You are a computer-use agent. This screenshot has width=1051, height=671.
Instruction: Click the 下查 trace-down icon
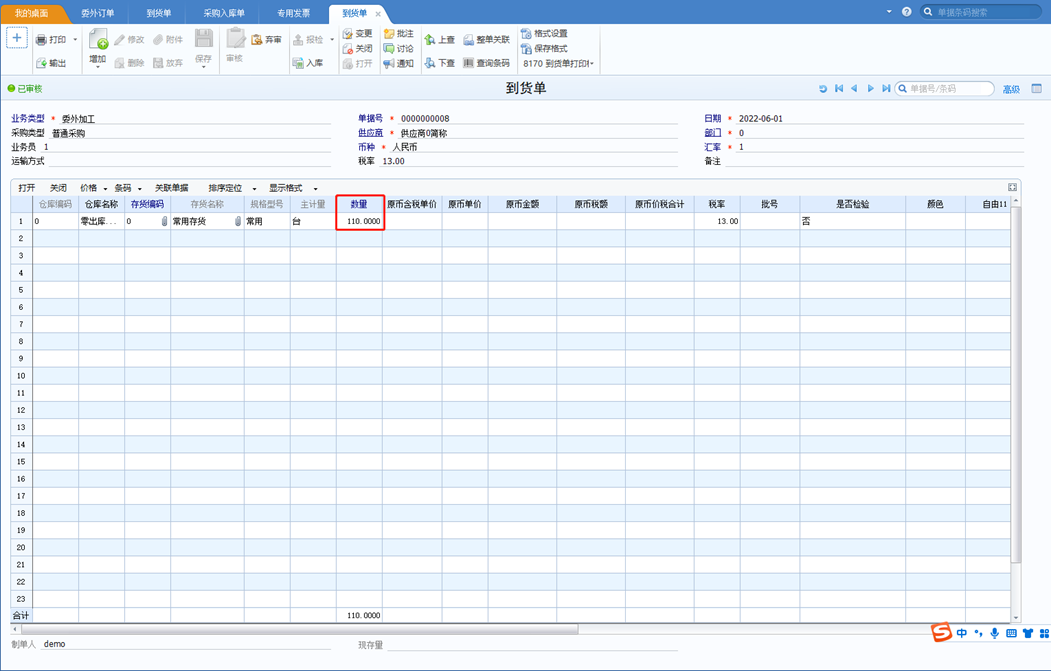pyautogui.click(x=430, y=63)
